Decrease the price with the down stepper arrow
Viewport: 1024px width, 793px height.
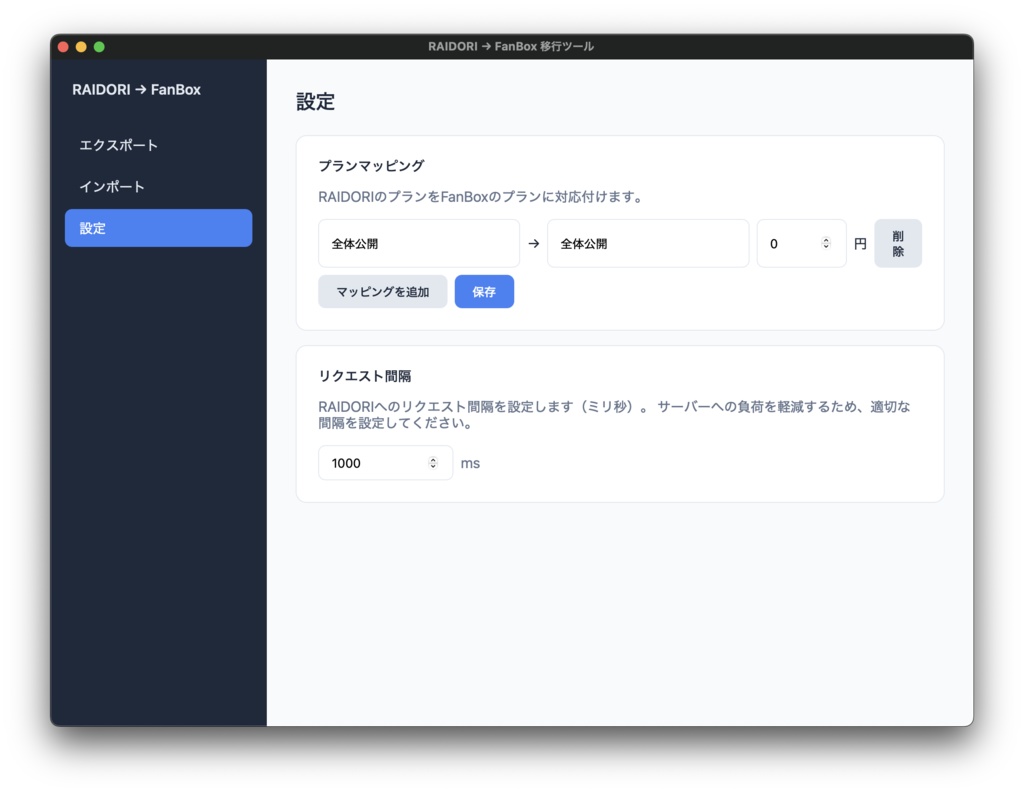[x=826, y=247]
